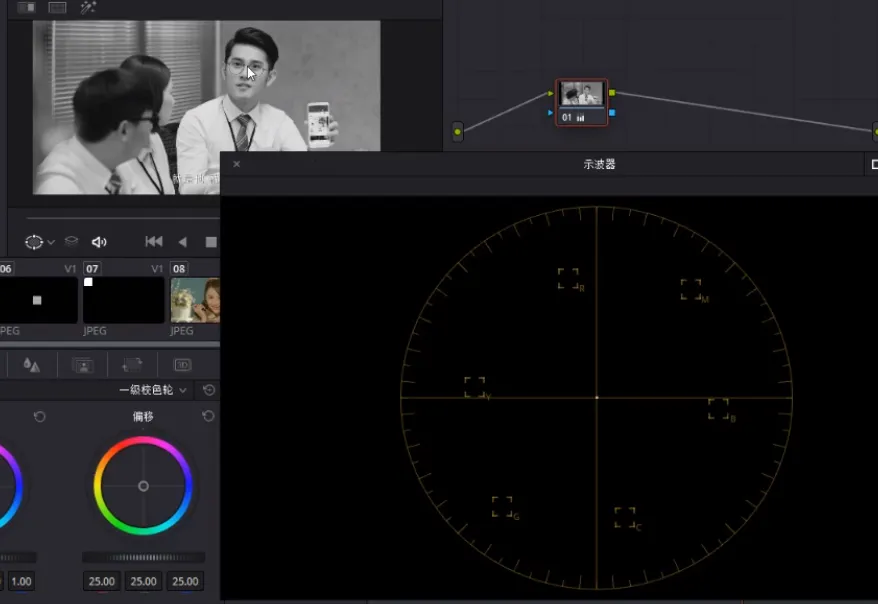Viewport: 878px width, 604px height.
Task: Click node 01's blue key output square
Action: click(x=611, y=113)
